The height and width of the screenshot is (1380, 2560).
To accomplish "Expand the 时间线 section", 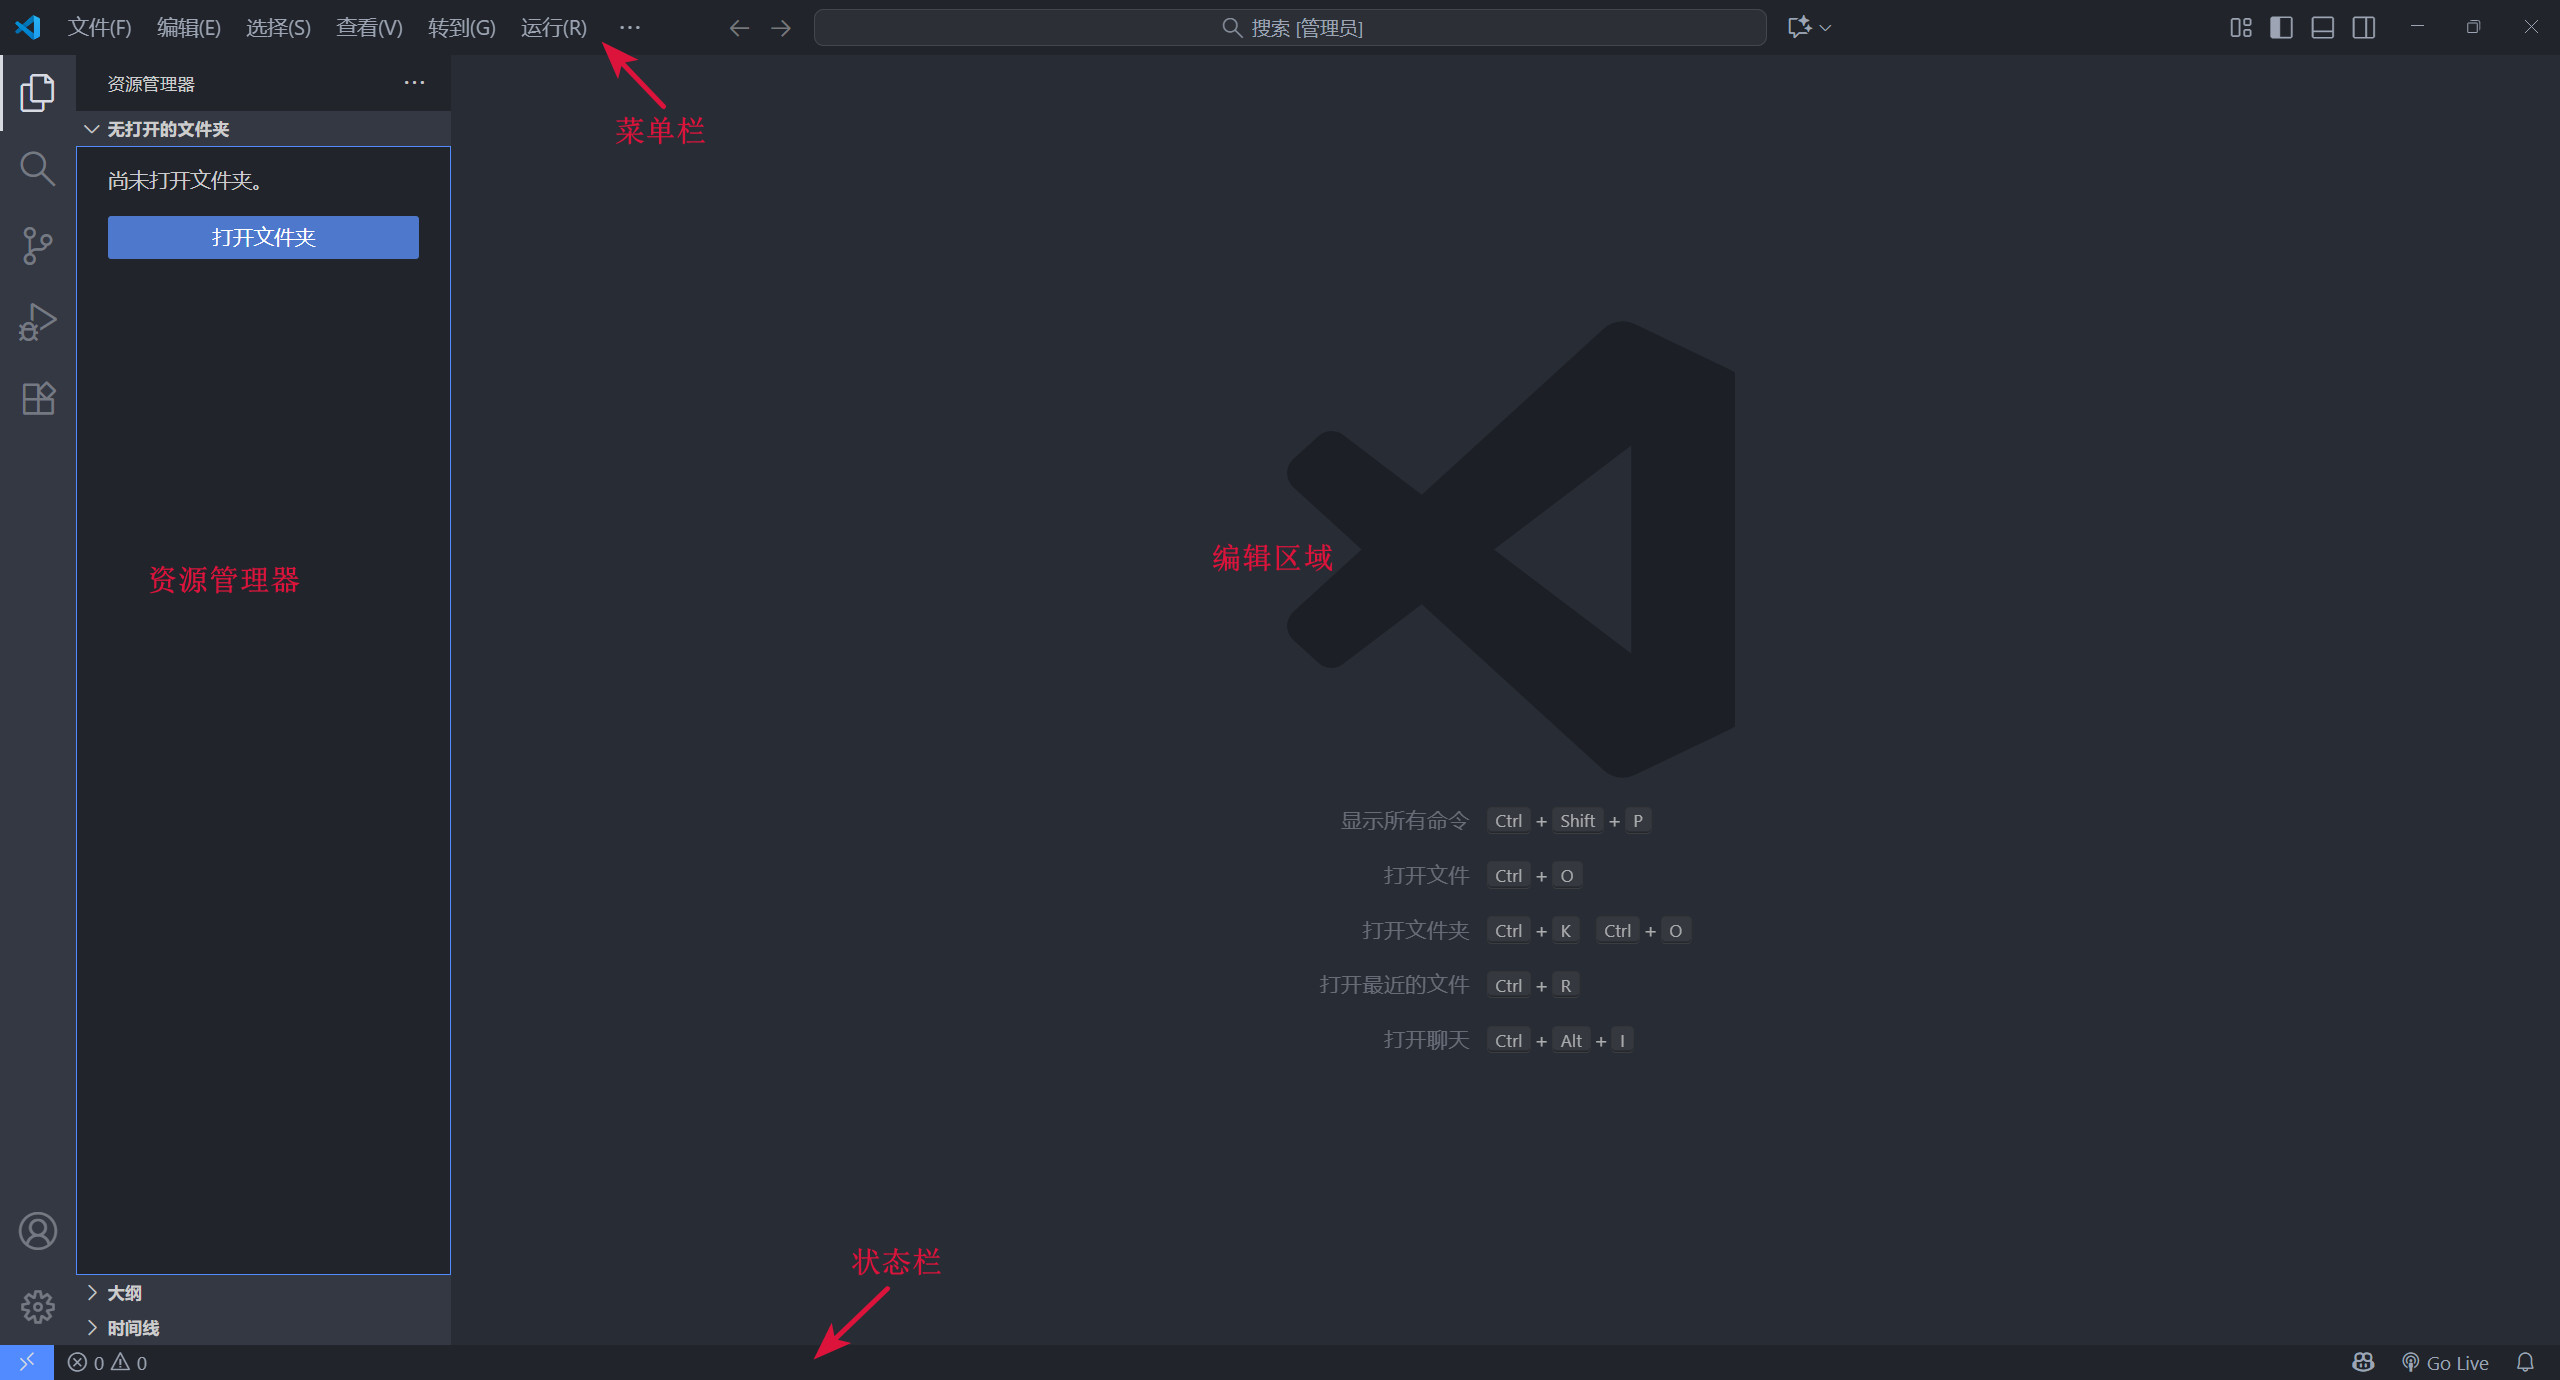I will tap(264, 1328).
